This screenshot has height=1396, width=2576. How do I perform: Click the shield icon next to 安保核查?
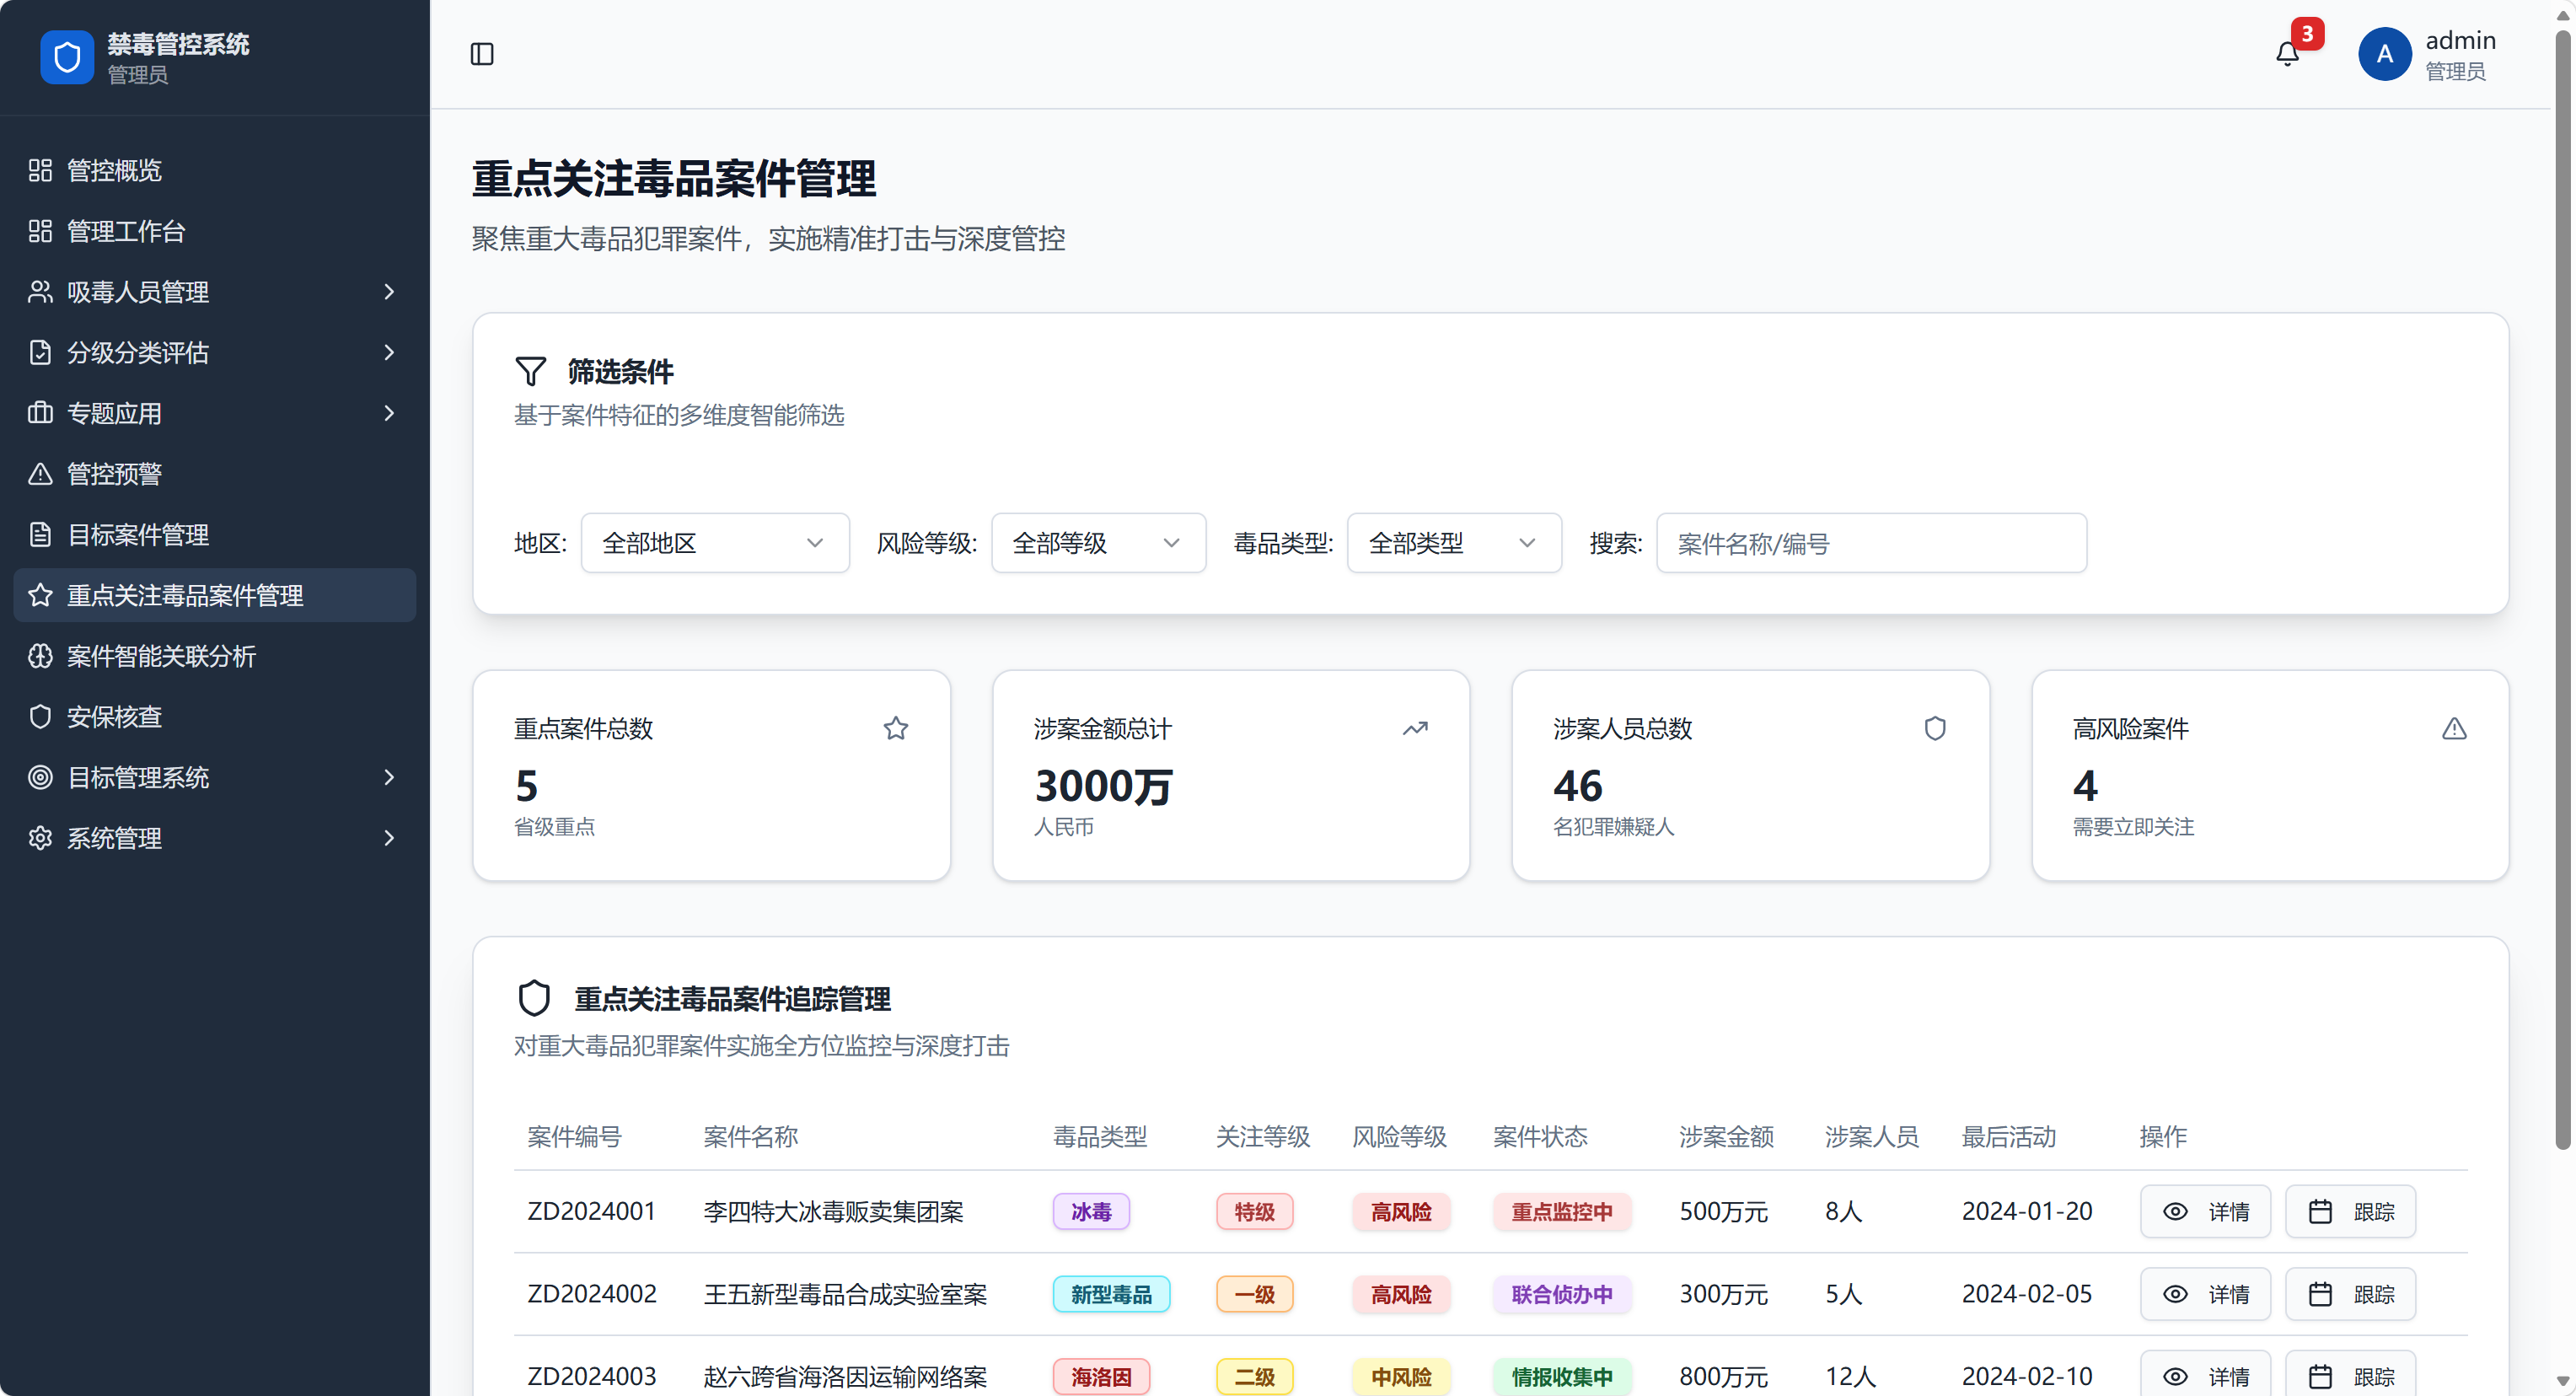40,716
